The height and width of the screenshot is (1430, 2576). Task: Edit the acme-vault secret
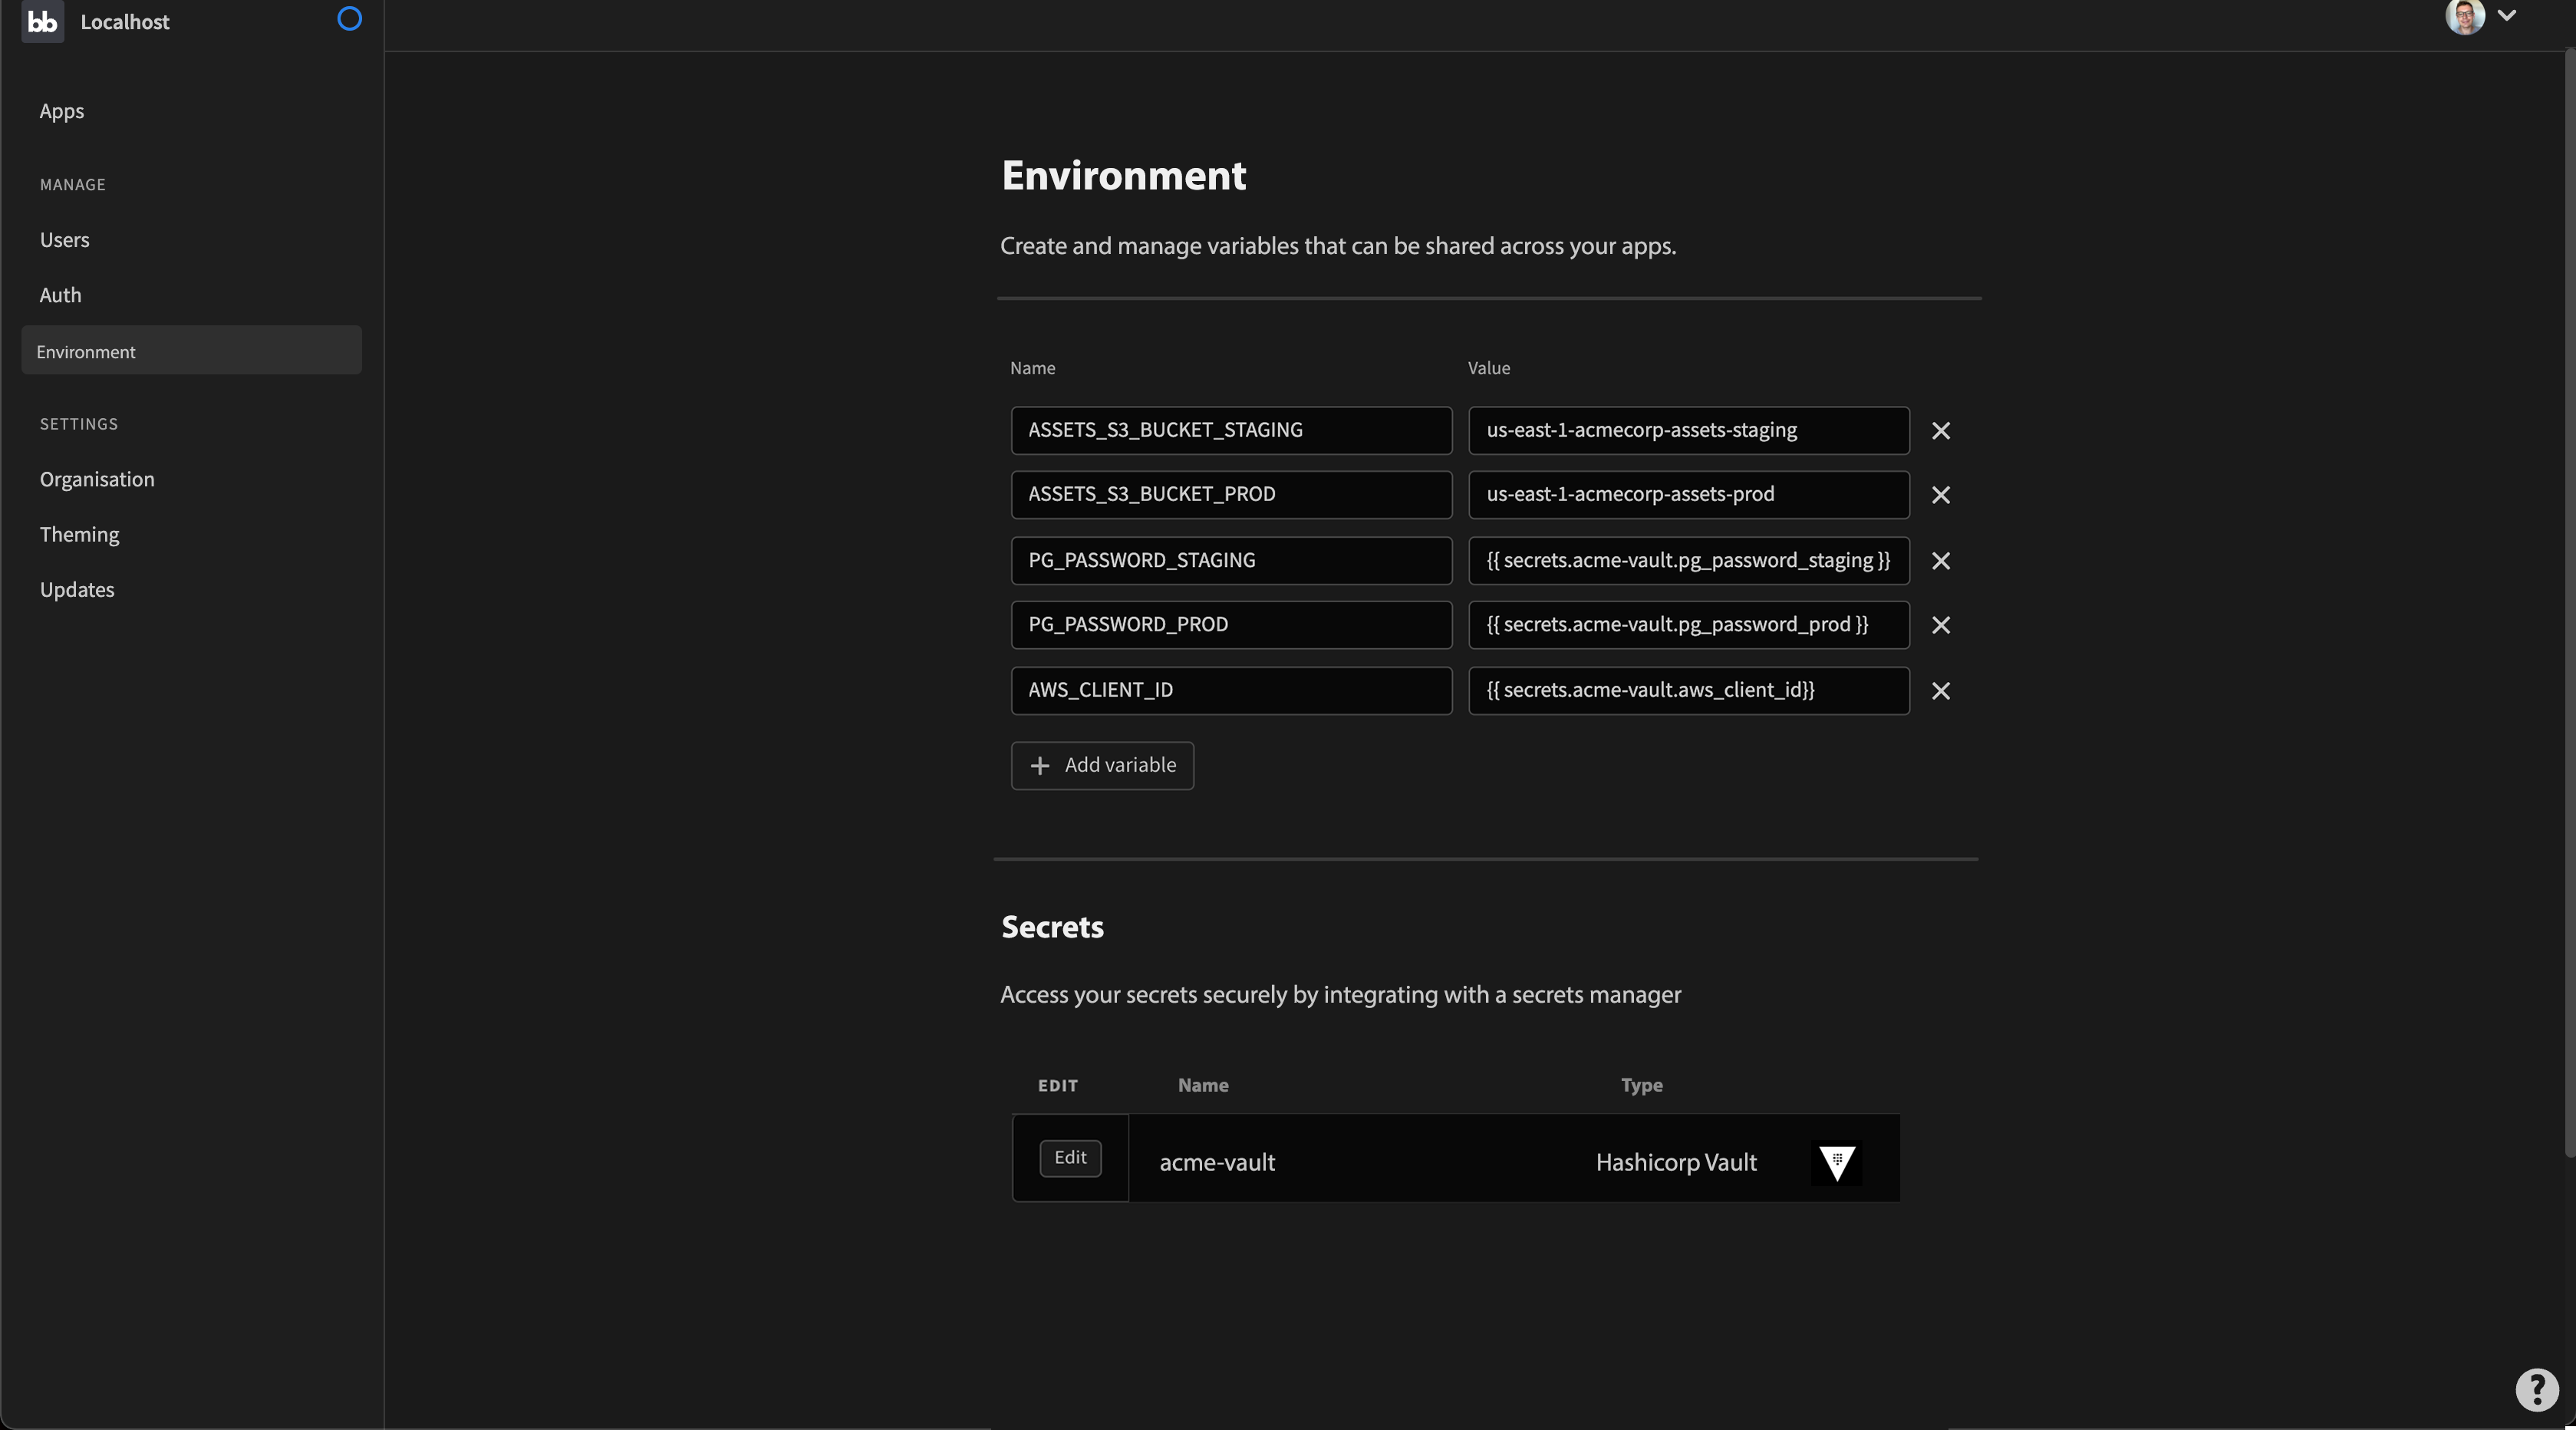tap(1070, 1157)
